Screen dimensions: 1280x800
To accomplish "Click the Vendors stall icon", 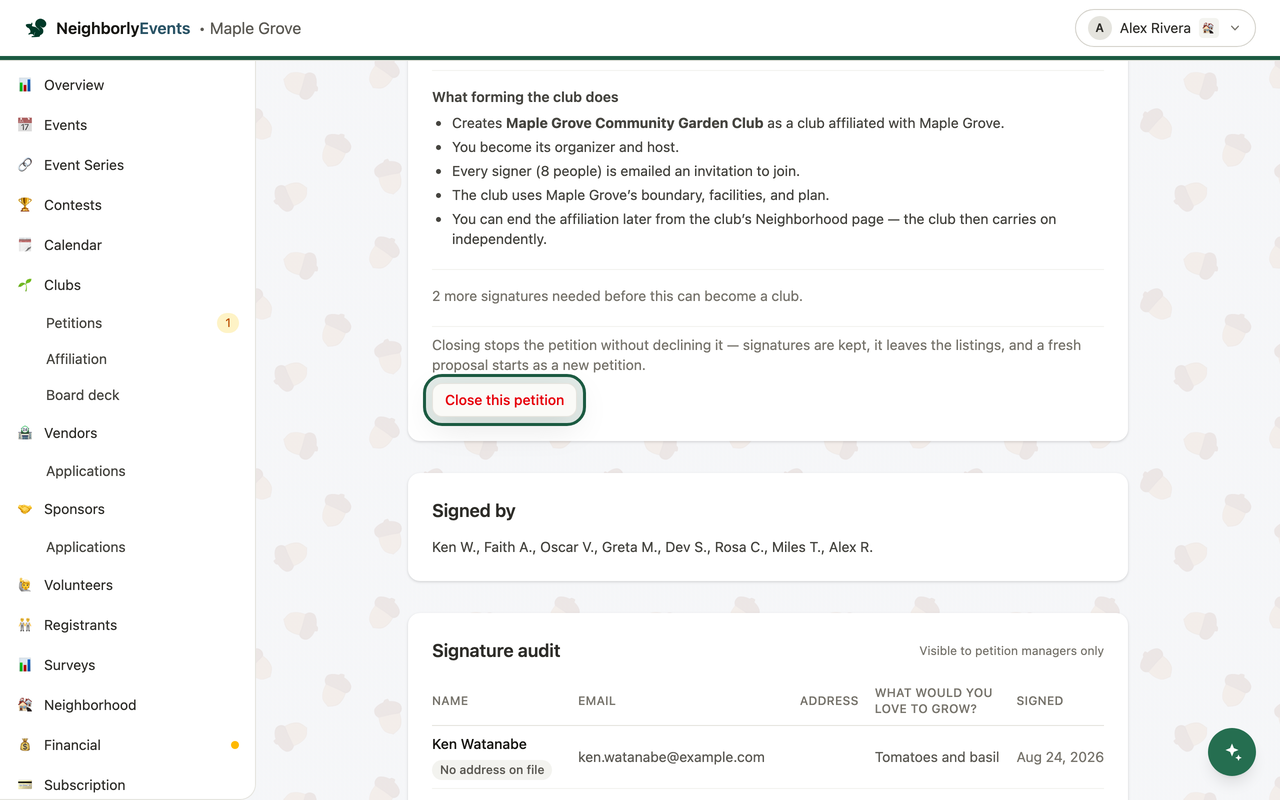I will coord(25,433).
